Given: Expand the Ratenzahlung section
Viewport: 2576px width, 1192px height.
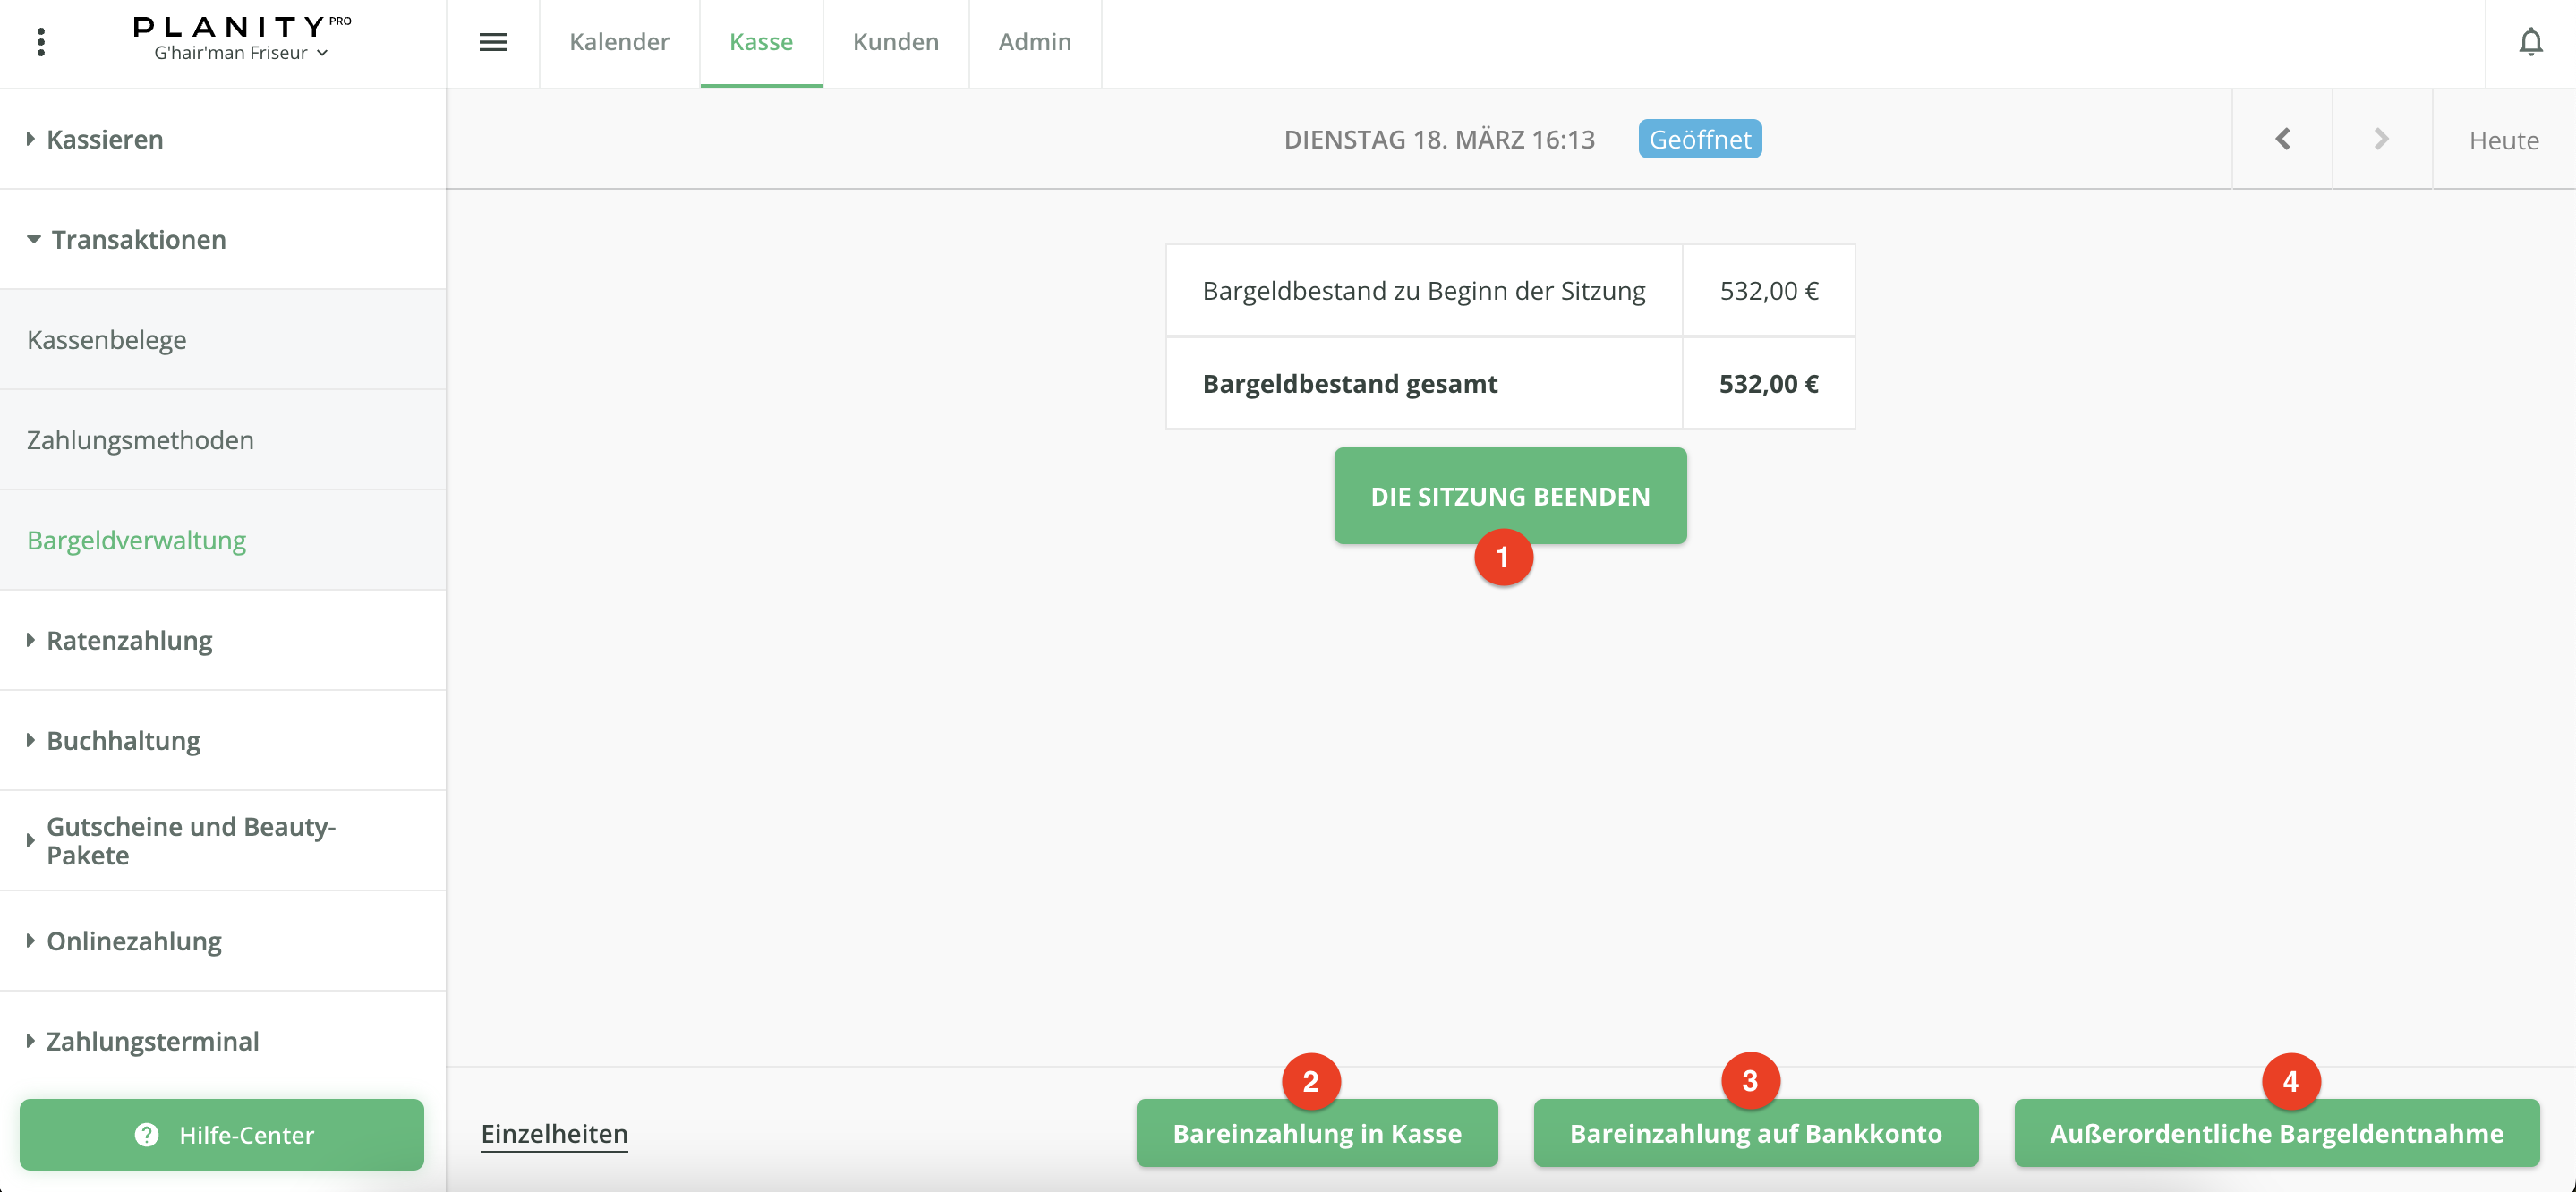Looking at the screenshot, I should click(129, 640).
